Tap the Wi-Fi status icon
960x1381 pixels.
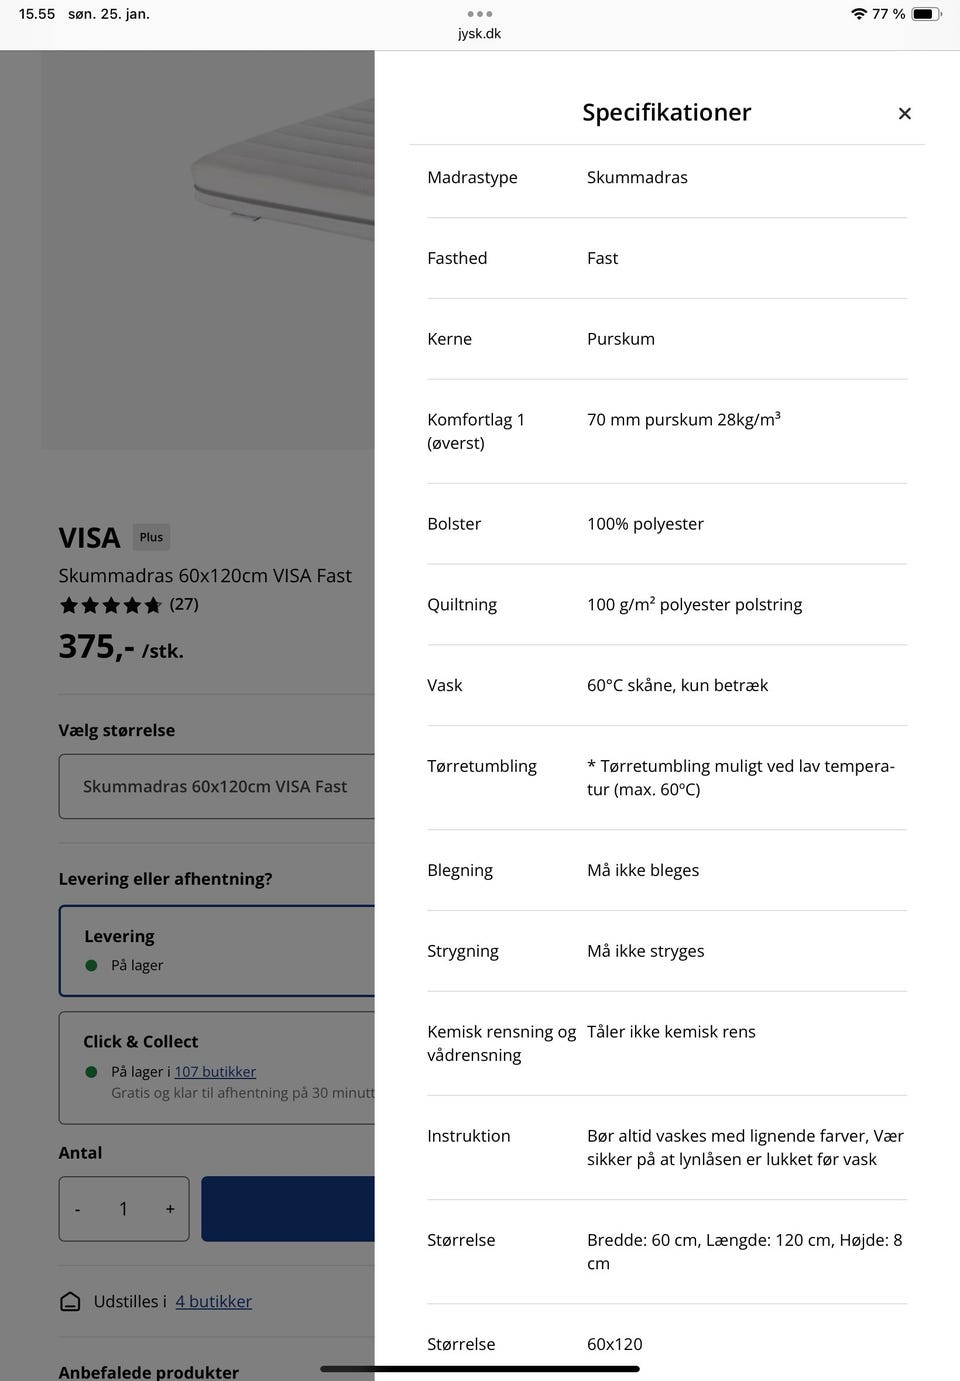pyautogui.click(x=858, y=14)
